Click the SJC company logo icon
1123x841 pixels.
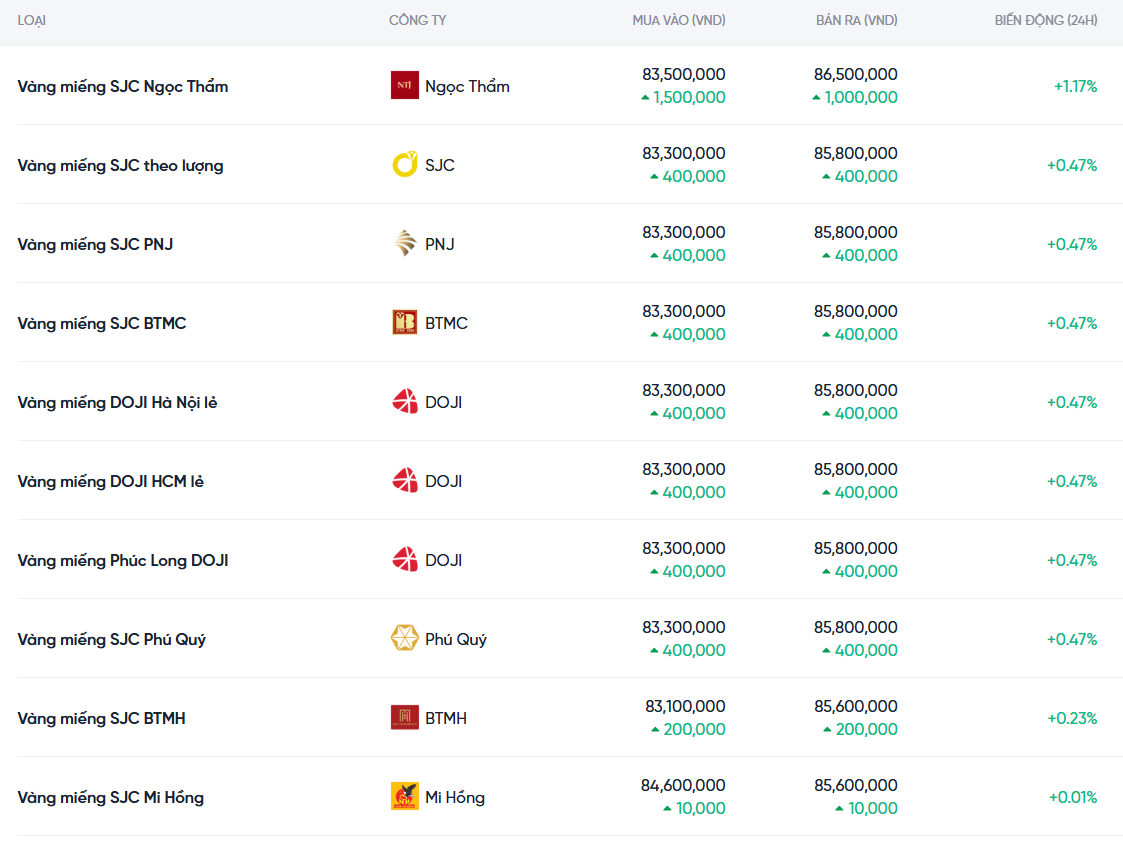405,165
